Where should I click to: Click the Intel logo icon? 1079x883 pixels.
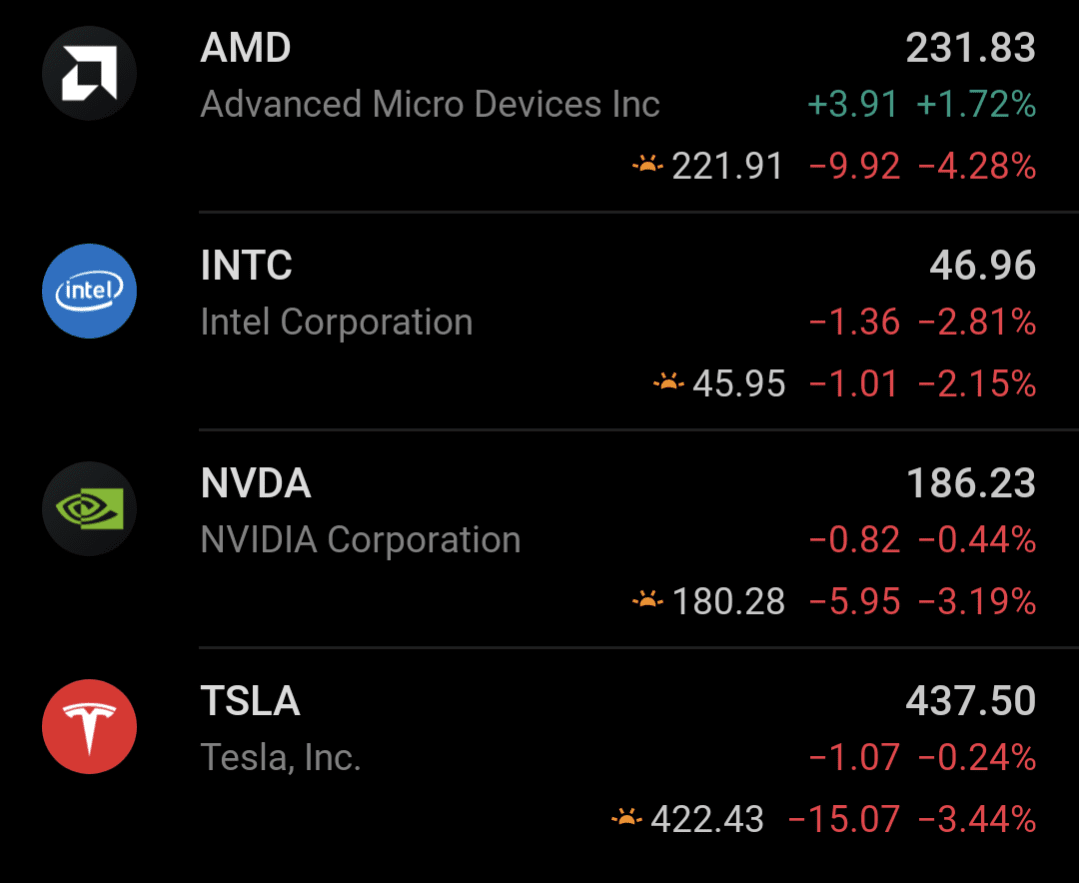(x=89, y=291)
